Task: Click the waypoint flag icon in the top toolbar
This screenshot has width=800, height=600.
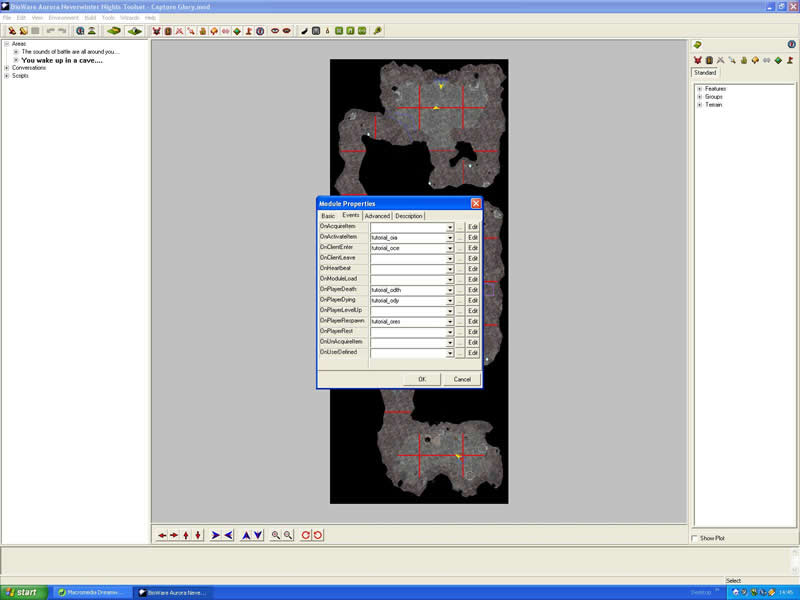Action: click(x=248, y=31)
